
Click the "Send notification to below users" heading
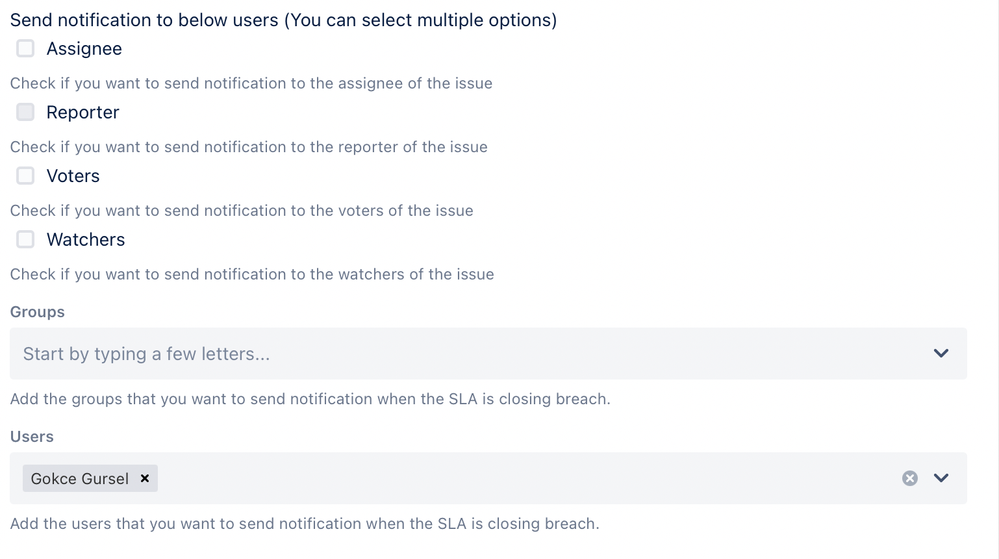coord(283,20)
